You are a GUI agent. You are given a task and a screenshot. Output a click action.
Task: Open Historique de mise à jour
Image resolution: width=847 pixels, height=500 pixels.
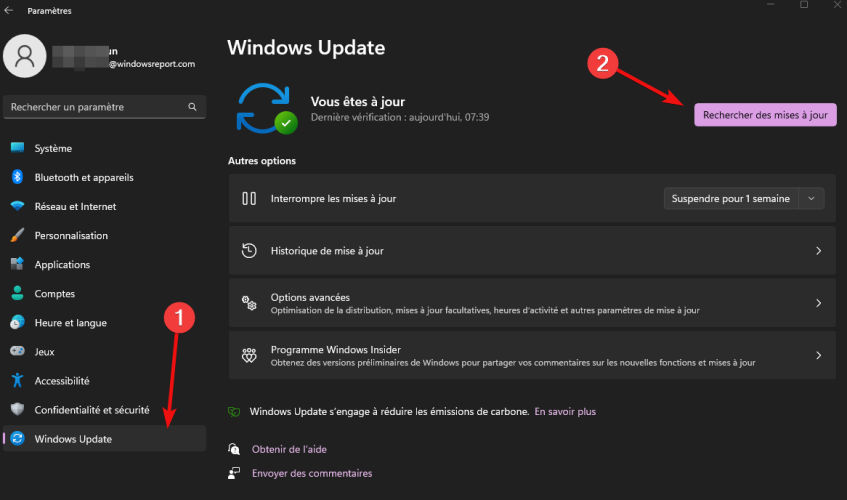[x=532, y=251]
